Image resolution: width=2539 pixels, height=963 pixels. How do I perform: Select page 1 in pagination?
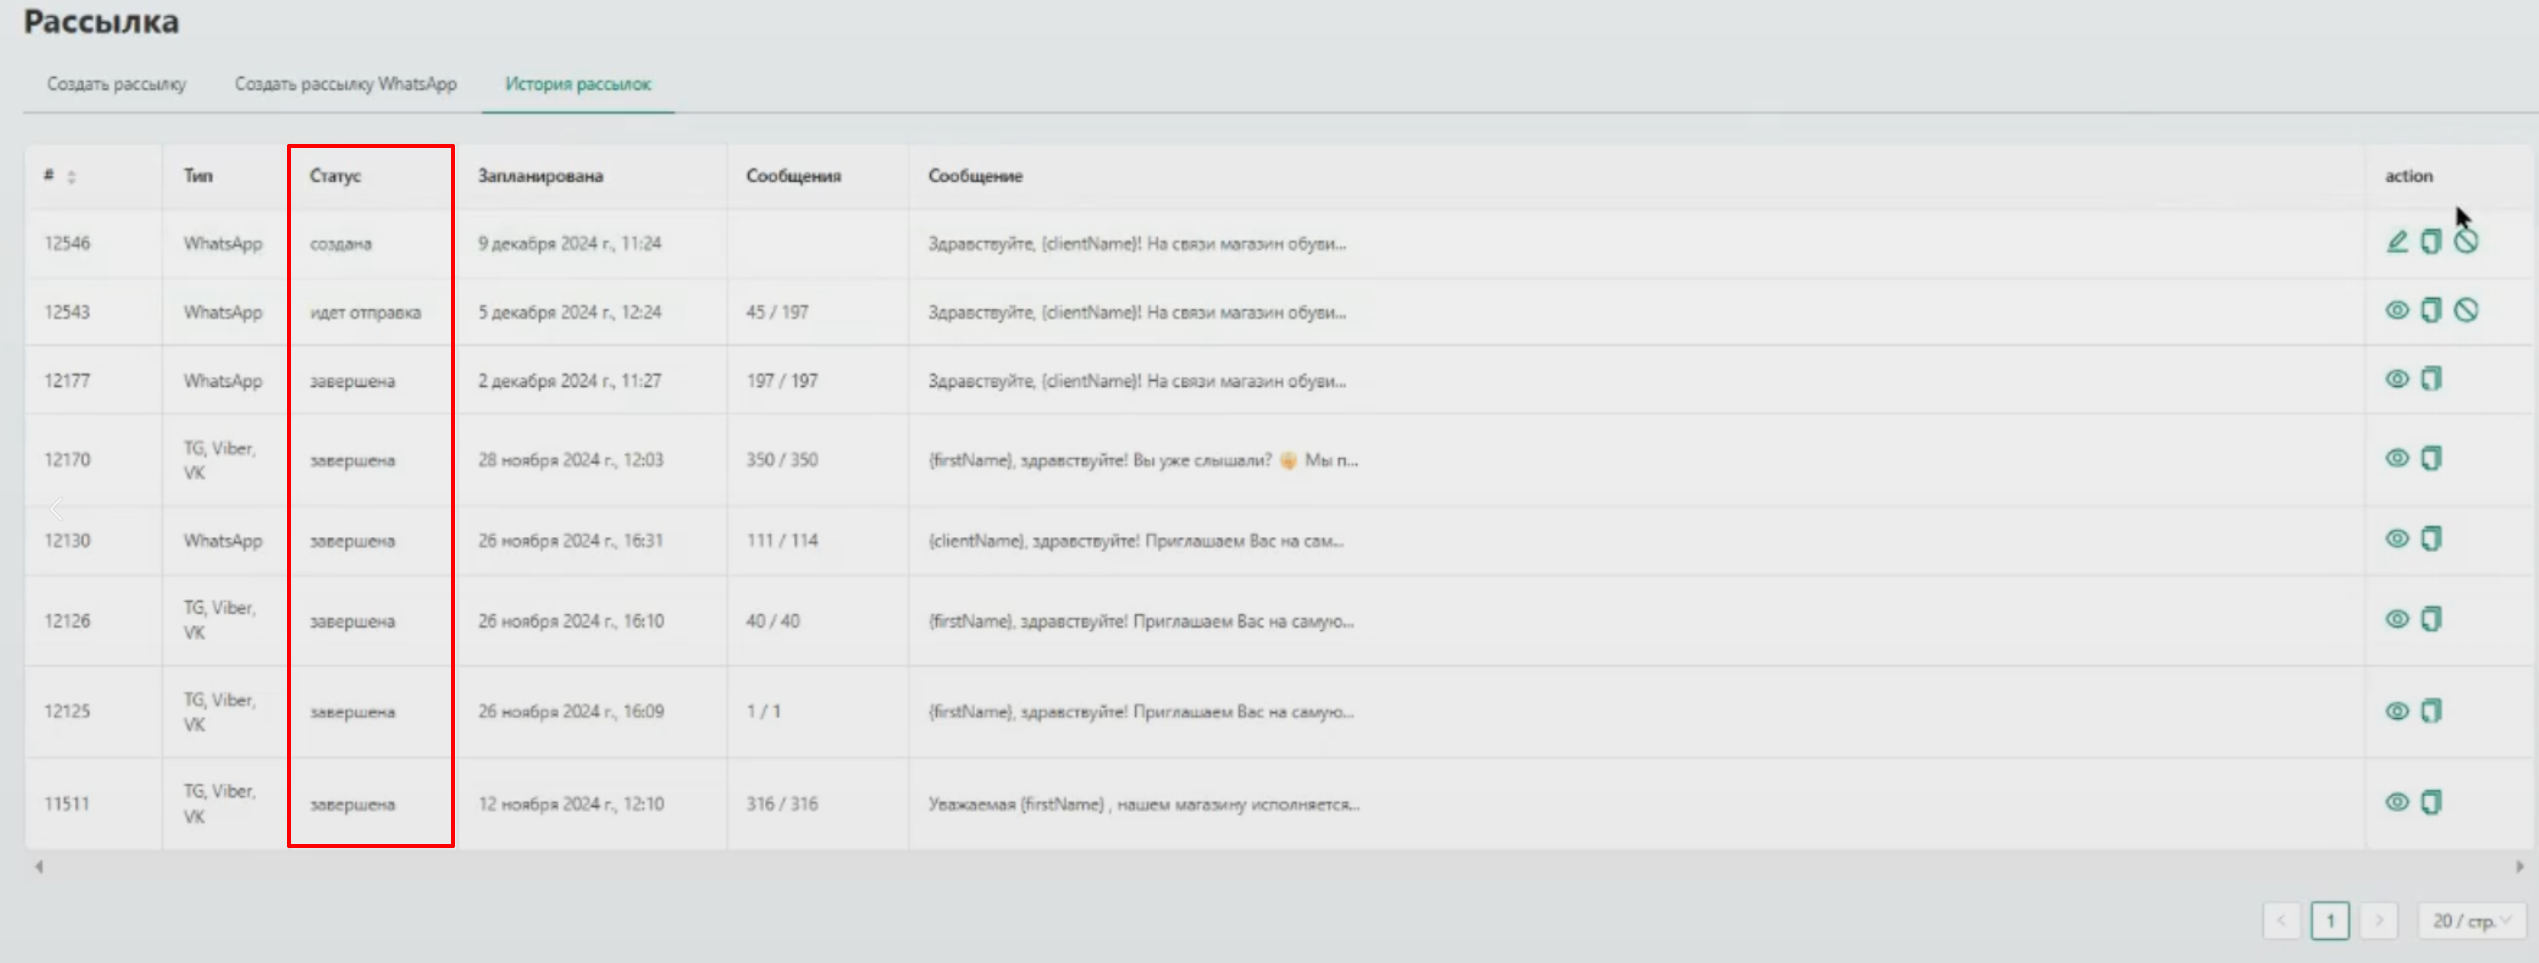2330,921
